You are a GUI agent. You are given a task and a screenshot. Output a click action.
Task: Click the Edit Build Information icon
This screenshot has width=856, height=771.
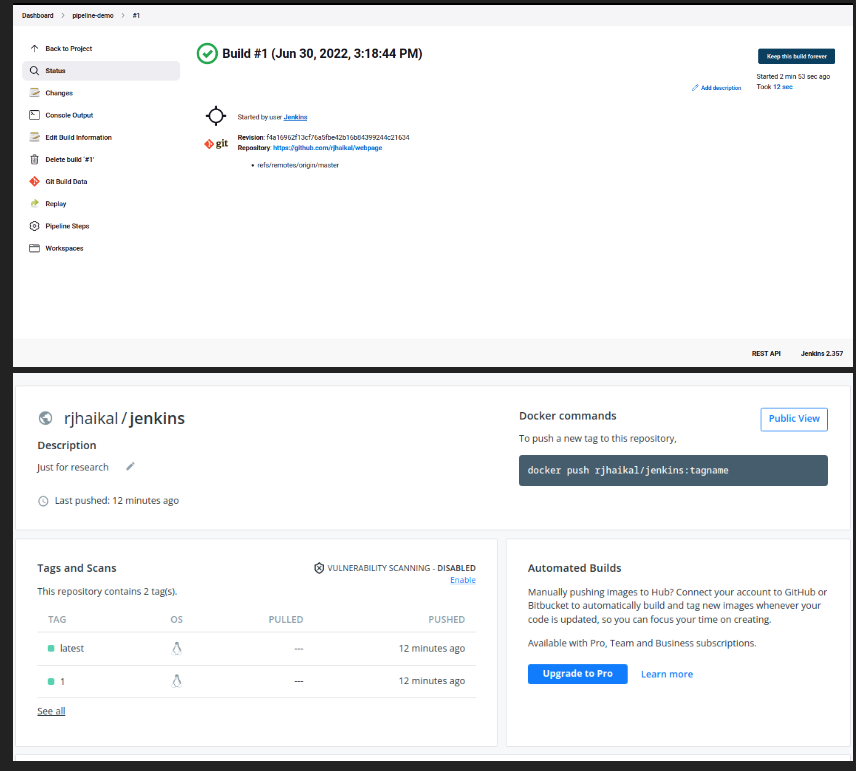click(x=34, y=137)
